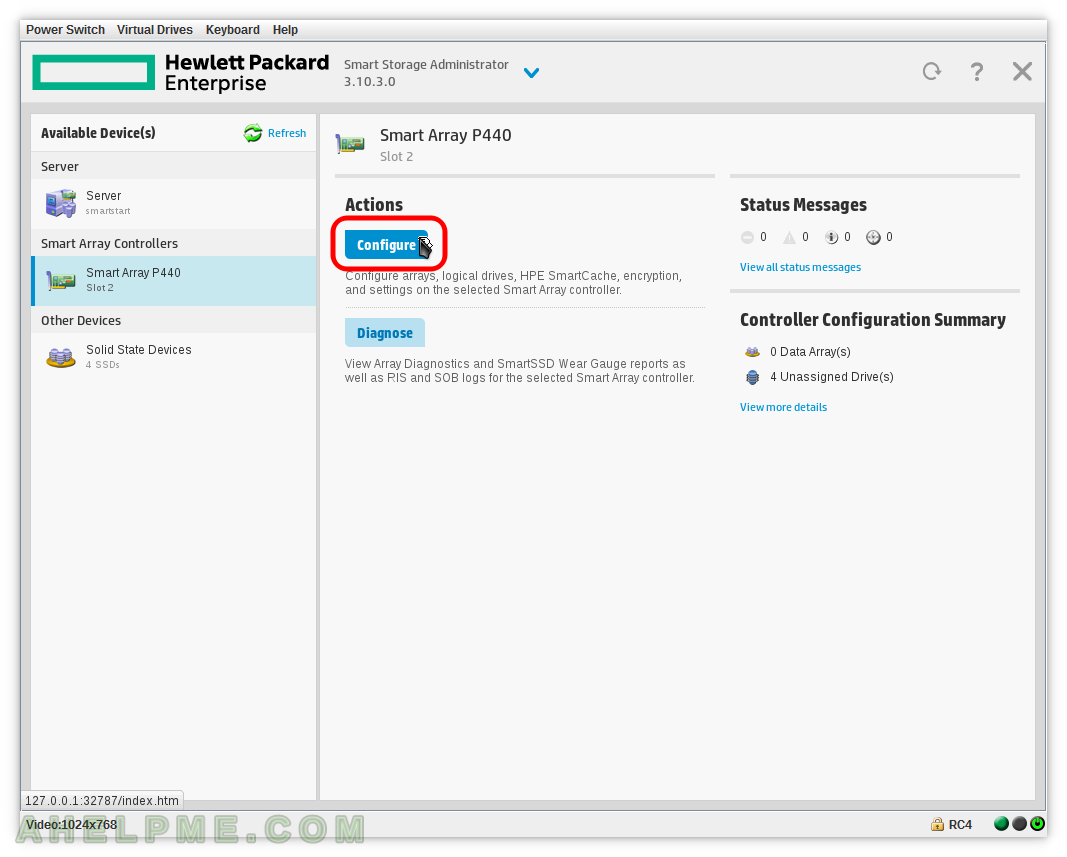Click the 'Status Messages' heading
Image resolution: width=1067 pixels, height=857 pixels.
(803, 205)
